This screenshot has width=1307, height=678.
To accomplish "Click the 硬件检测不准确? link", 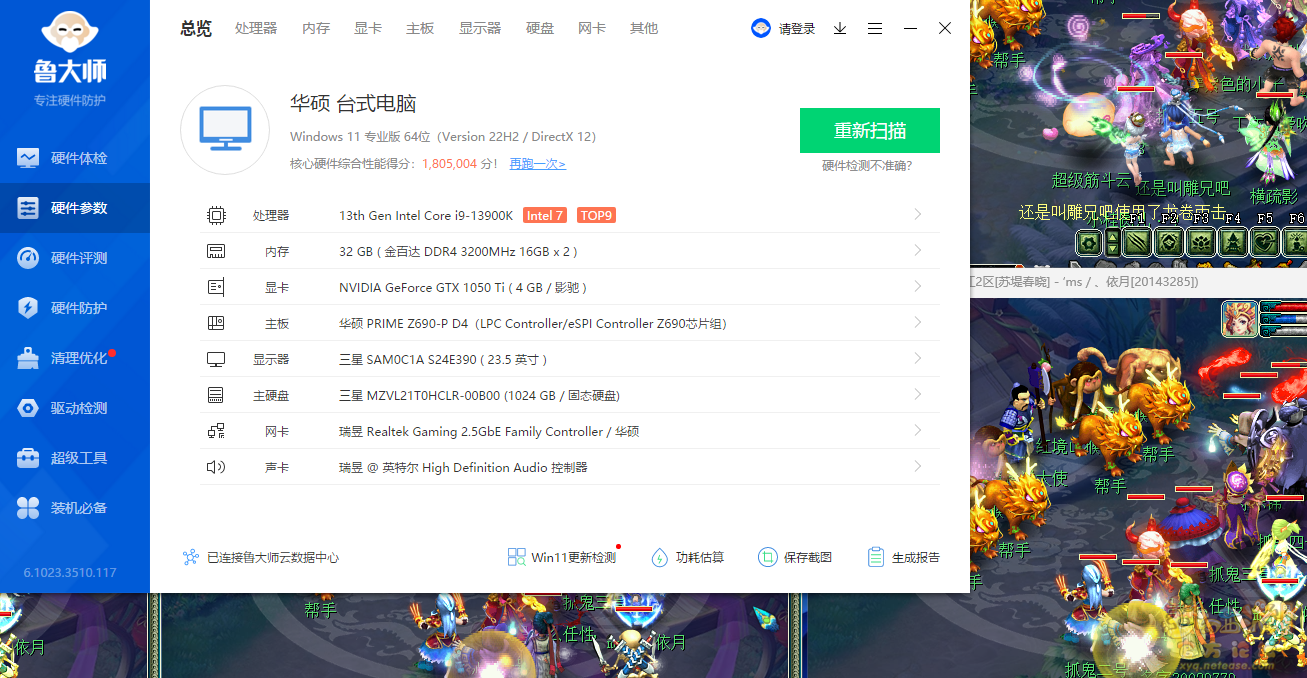I will [867, 166].
